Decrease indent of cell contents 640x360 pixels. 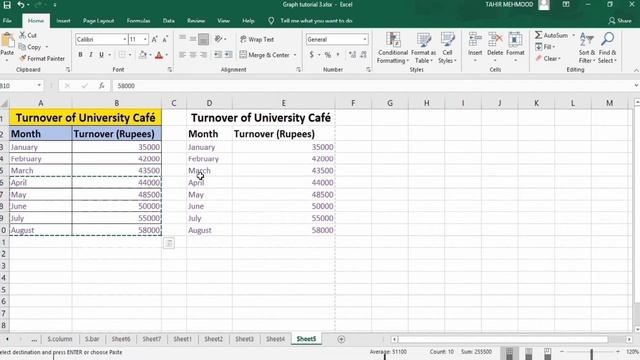[218, 55]
